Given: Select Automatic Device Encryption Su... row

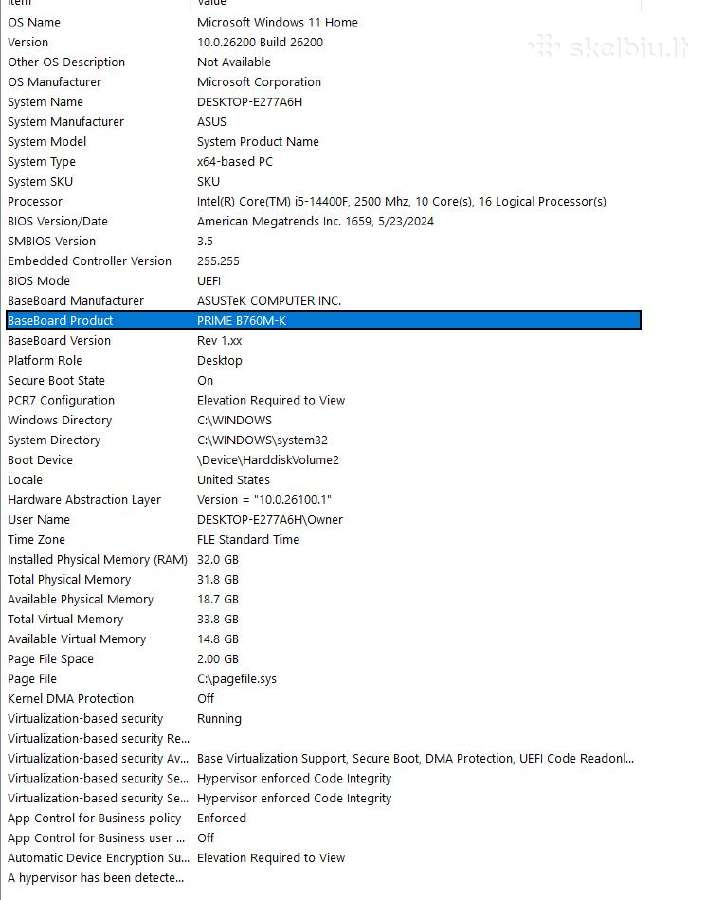Looking at the screenshot, I should pos(324,858).
